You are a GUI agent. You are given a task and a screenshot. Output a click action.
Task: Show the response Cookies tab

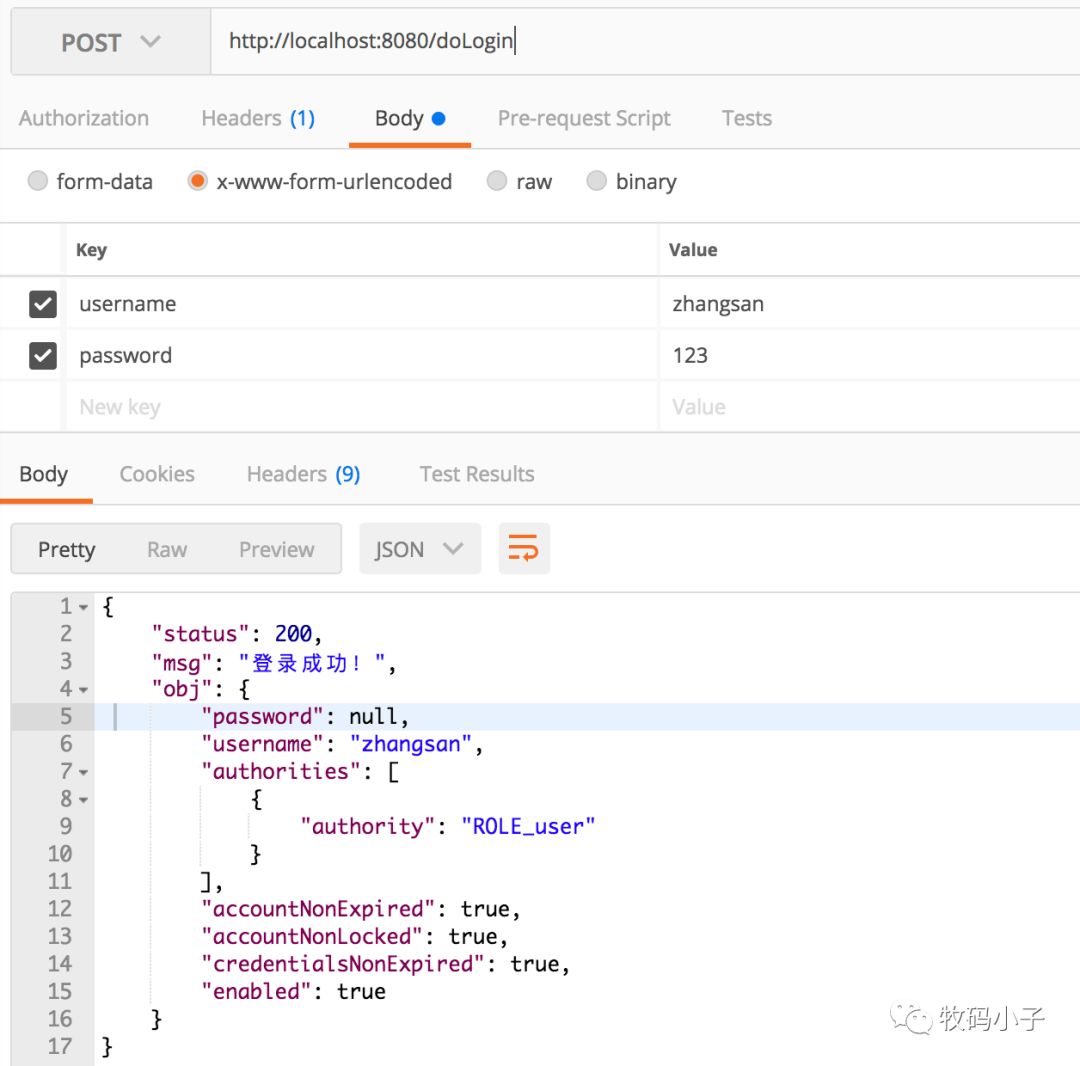(x=157, y=474)
